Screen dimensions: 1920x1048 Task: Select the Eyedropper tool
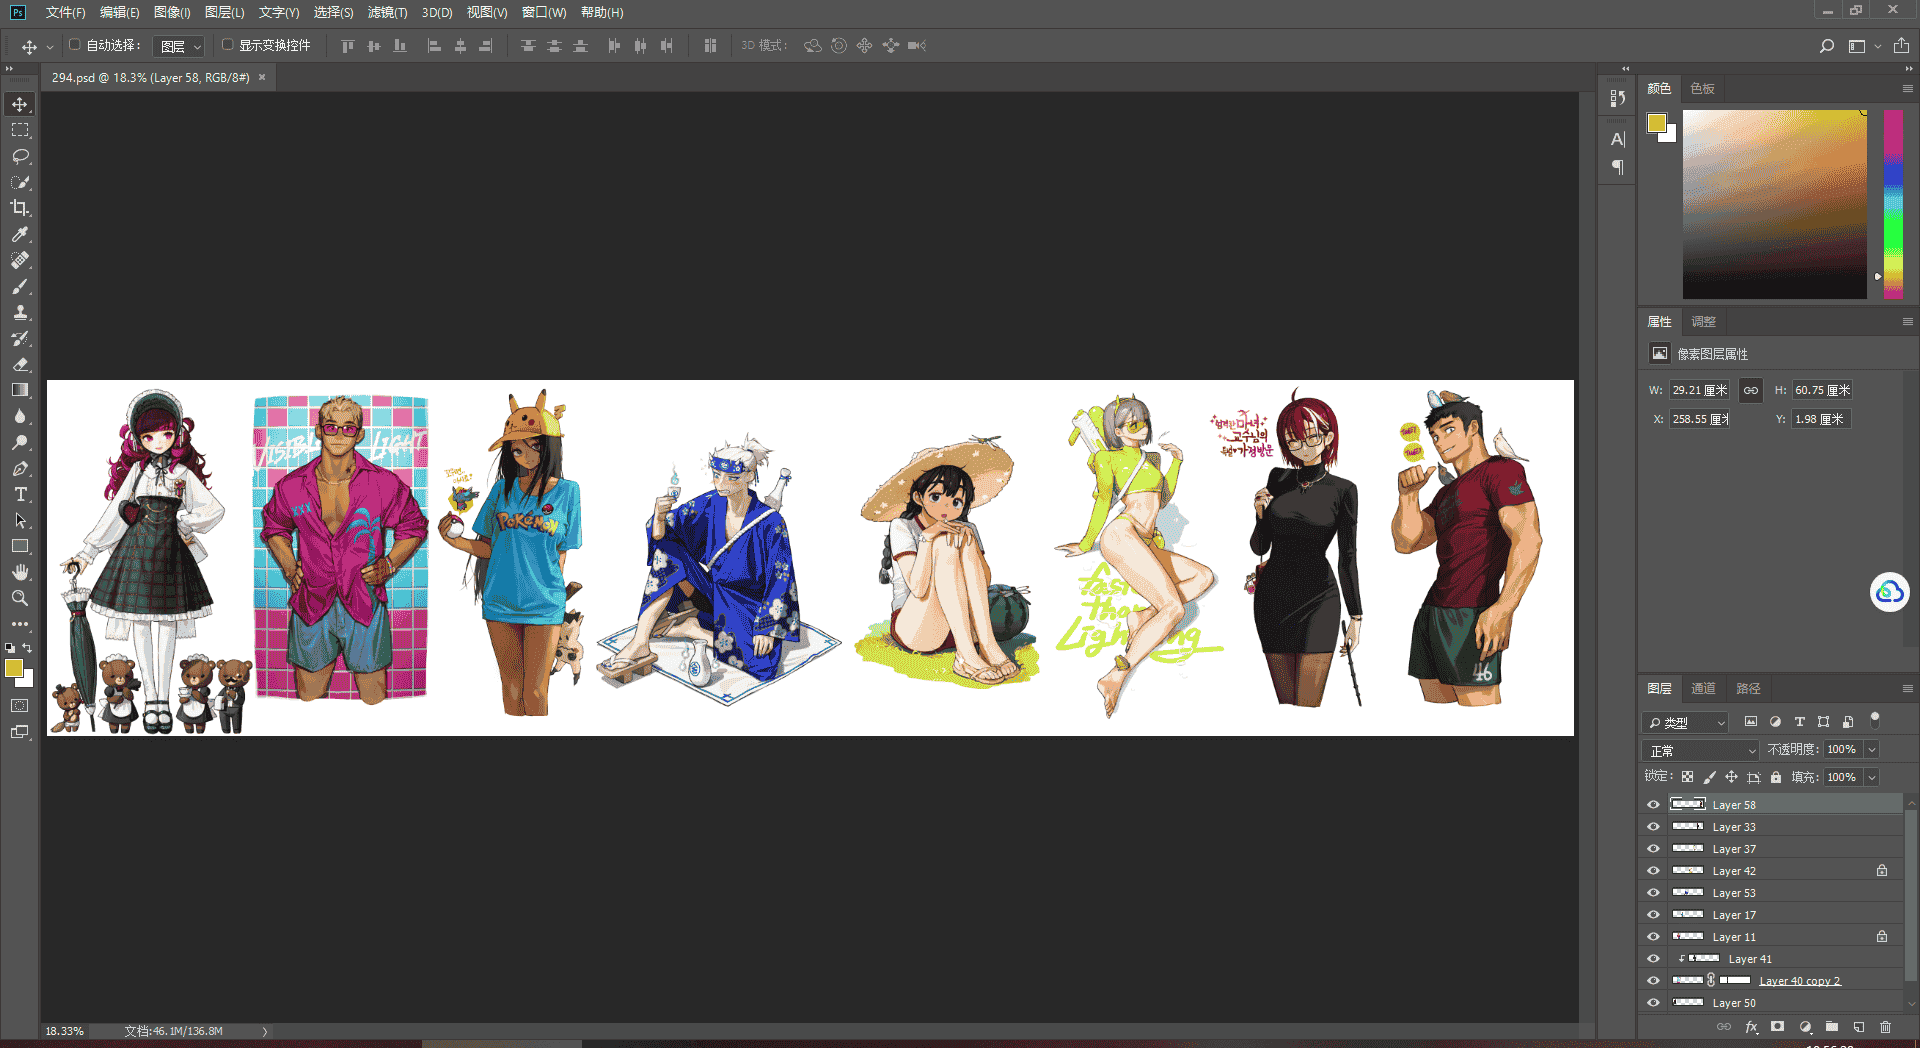click(20, 234)
